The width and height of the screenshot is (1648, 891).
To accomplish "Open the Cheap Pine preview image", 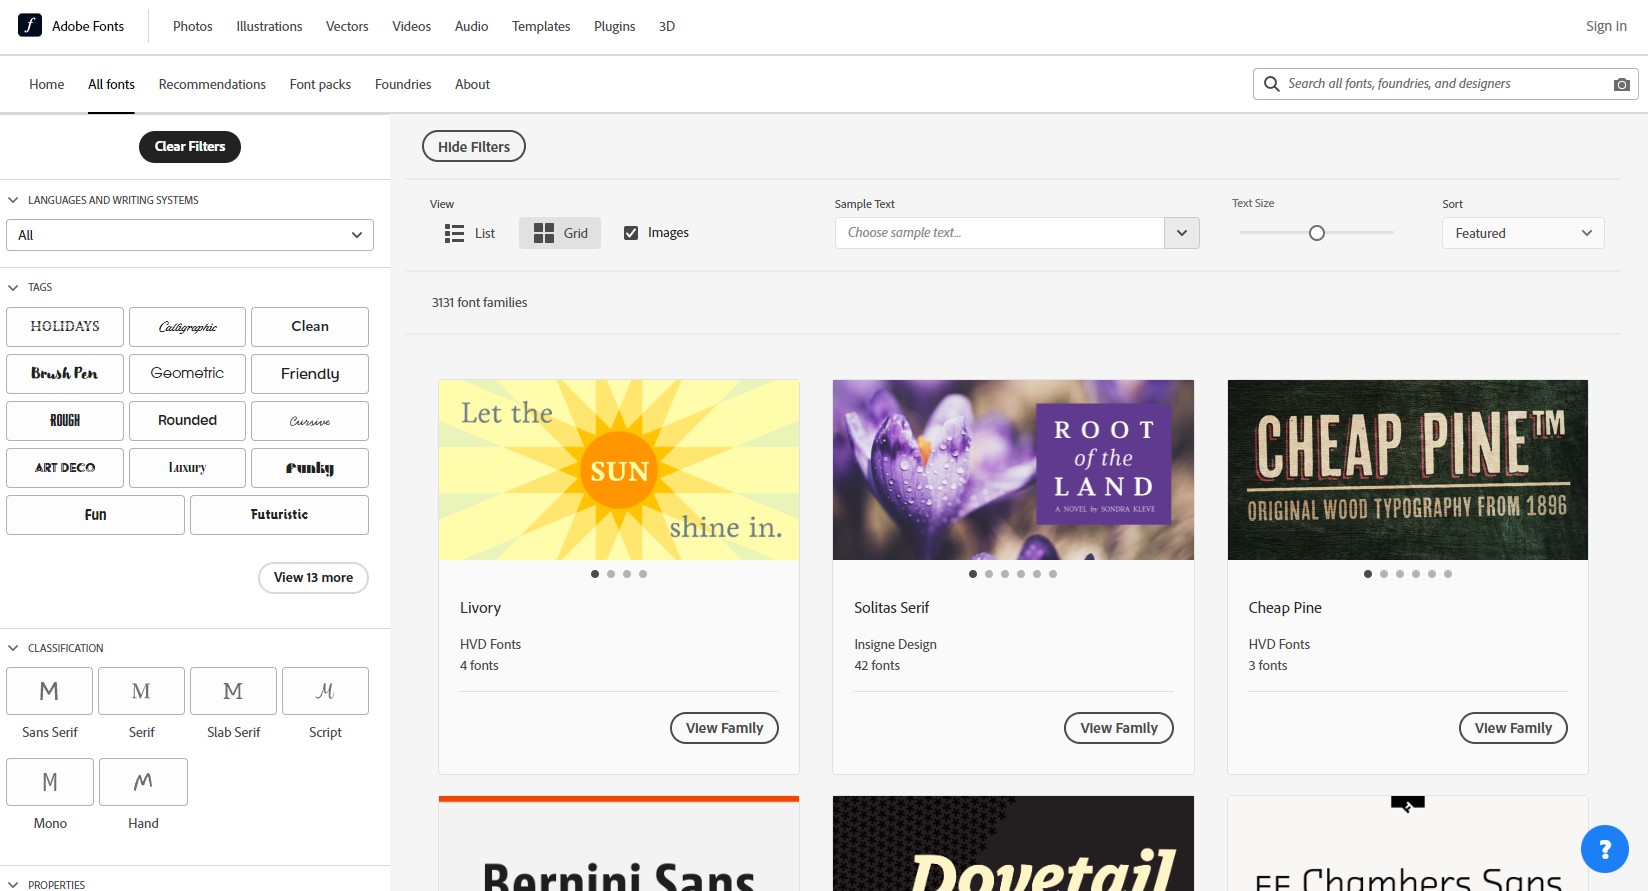I will (x=1408, y=470).
